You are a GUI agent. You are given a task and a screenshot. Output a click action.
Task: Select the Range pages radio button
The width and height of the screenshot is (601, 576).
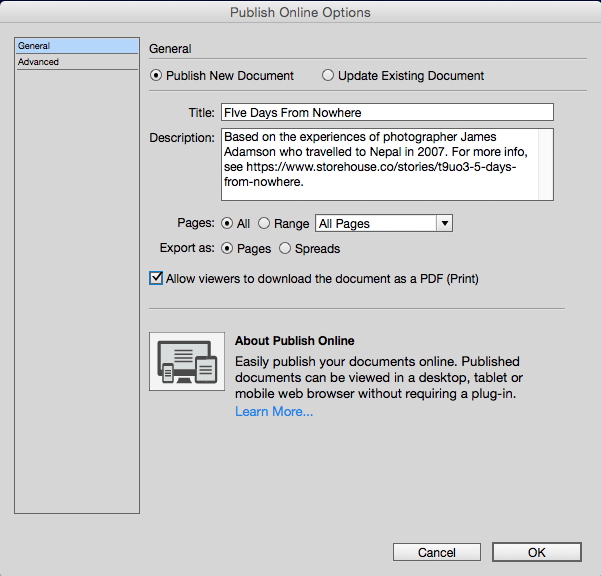coord(264,223)
